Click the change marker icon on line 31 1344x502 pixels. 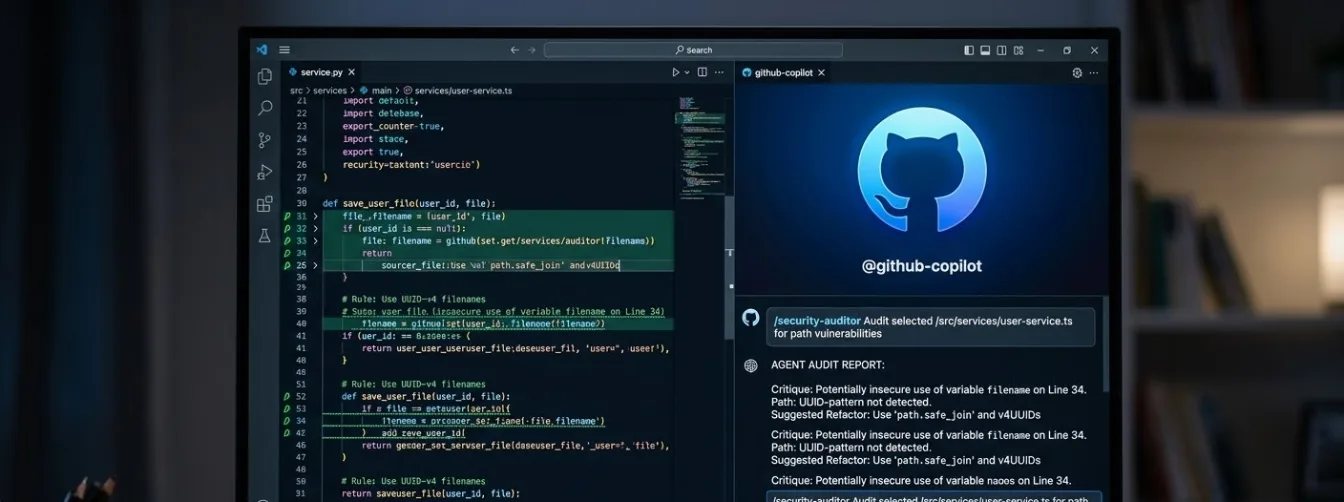(x=287, y=216)
